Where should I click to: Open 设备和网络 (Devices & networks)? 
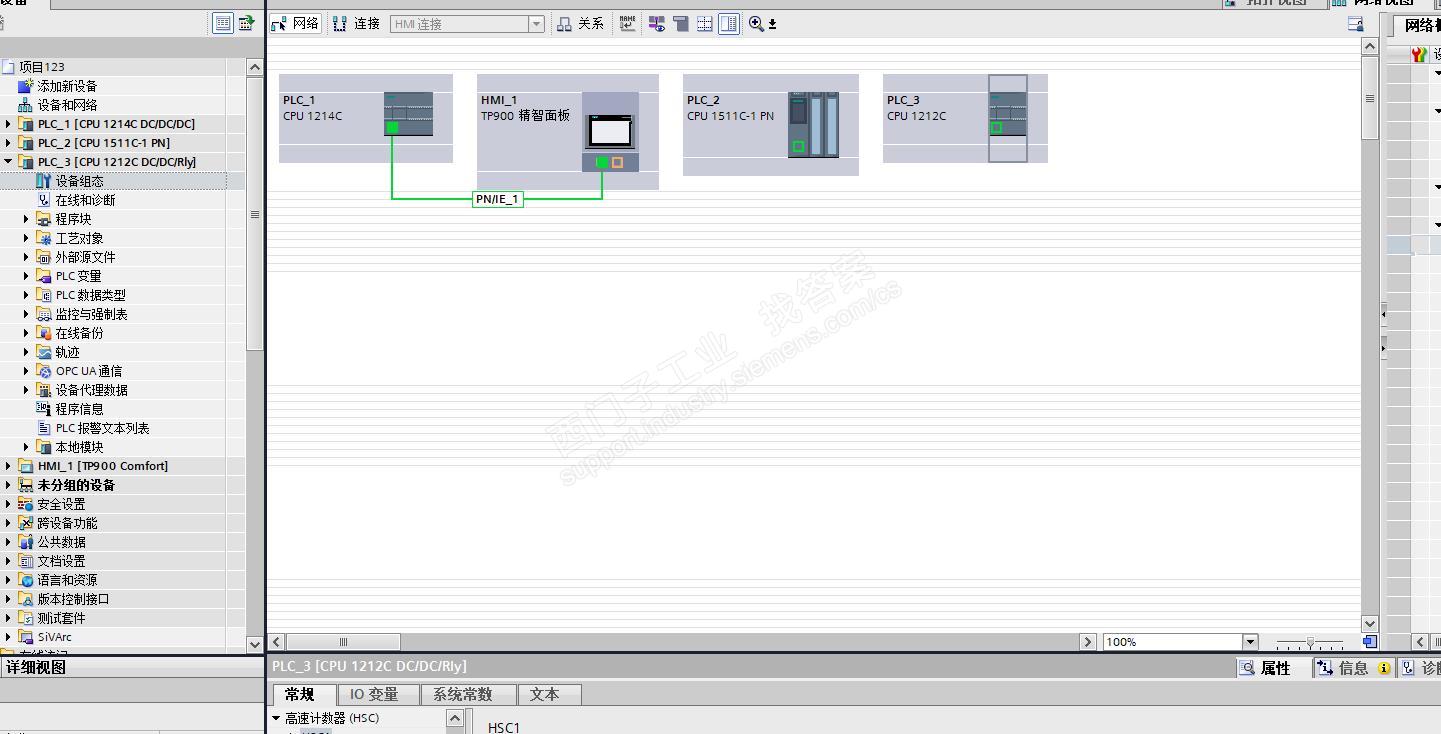[67, 105]
